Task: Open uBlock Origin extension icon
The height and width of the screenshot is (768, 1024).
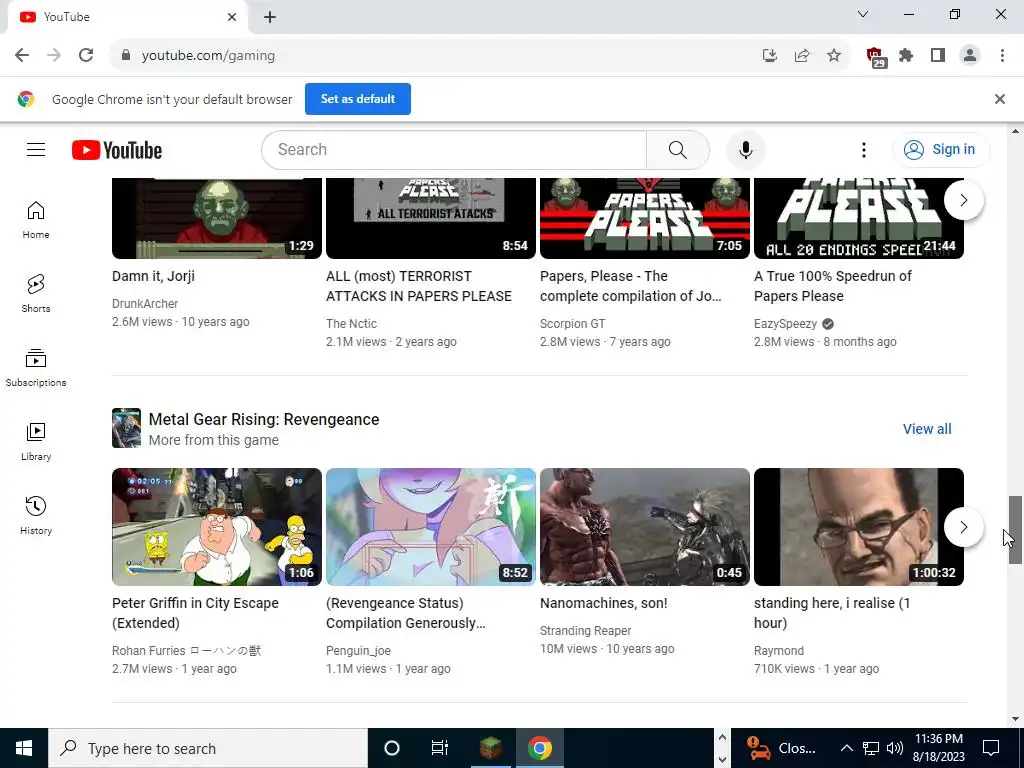Action: (x=875, y=57)
